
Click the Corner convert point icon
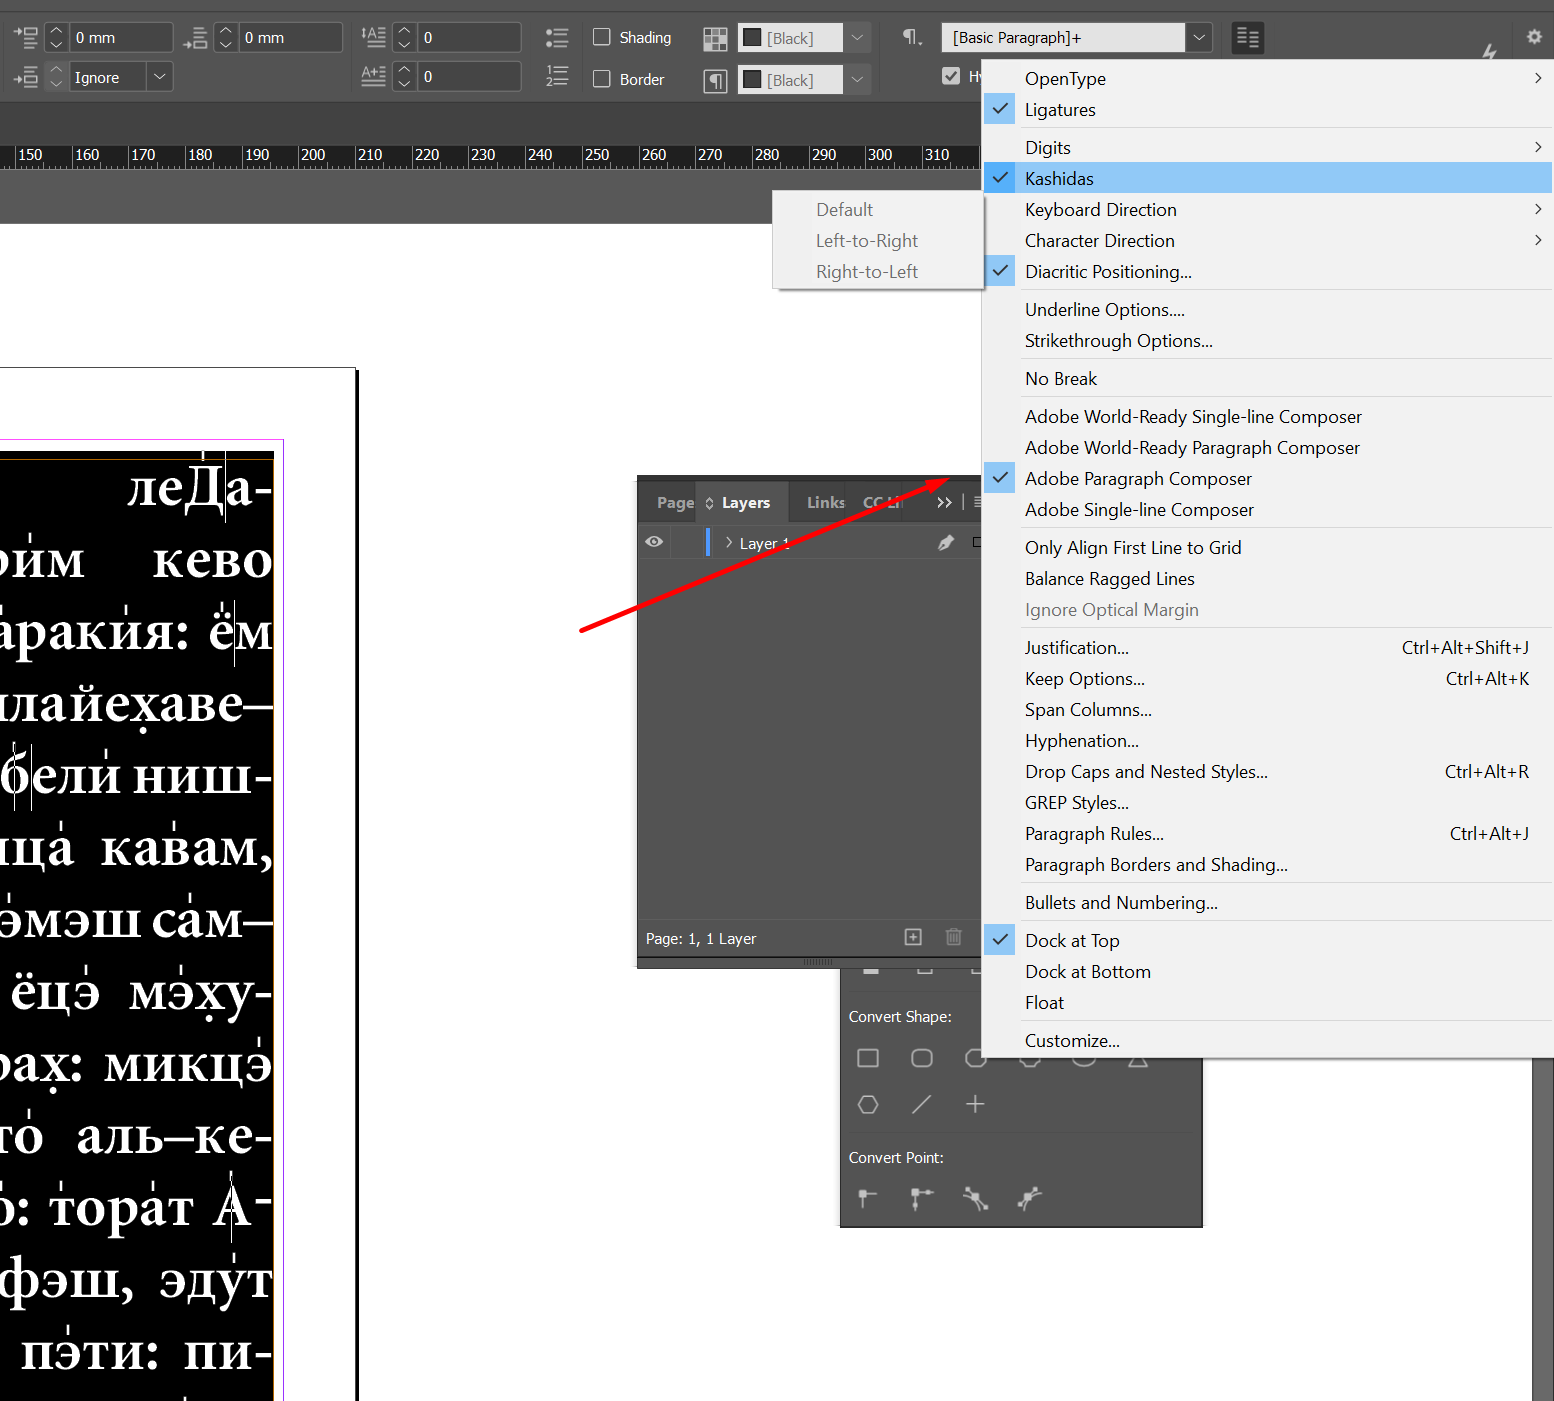[x=921, y=1197]
